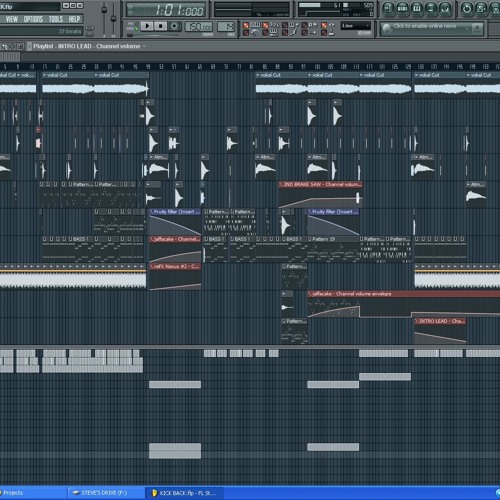The height and width of the screenshot is (500, 500).
Task: Click the '32 beats' hint bar text
Action: (70, 31)
